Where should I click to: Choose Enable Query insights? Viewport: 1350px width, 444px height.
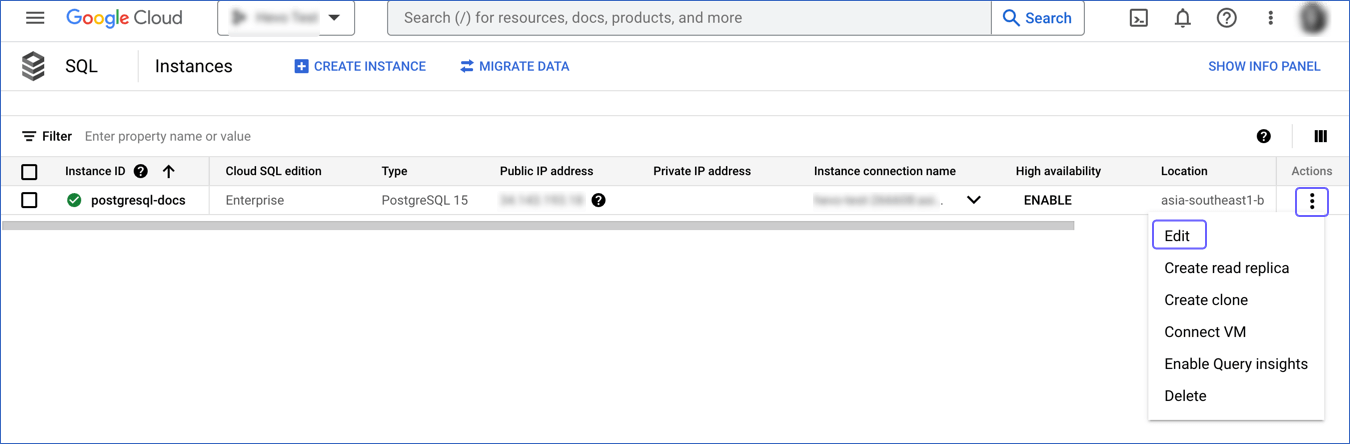point(1236,364)
